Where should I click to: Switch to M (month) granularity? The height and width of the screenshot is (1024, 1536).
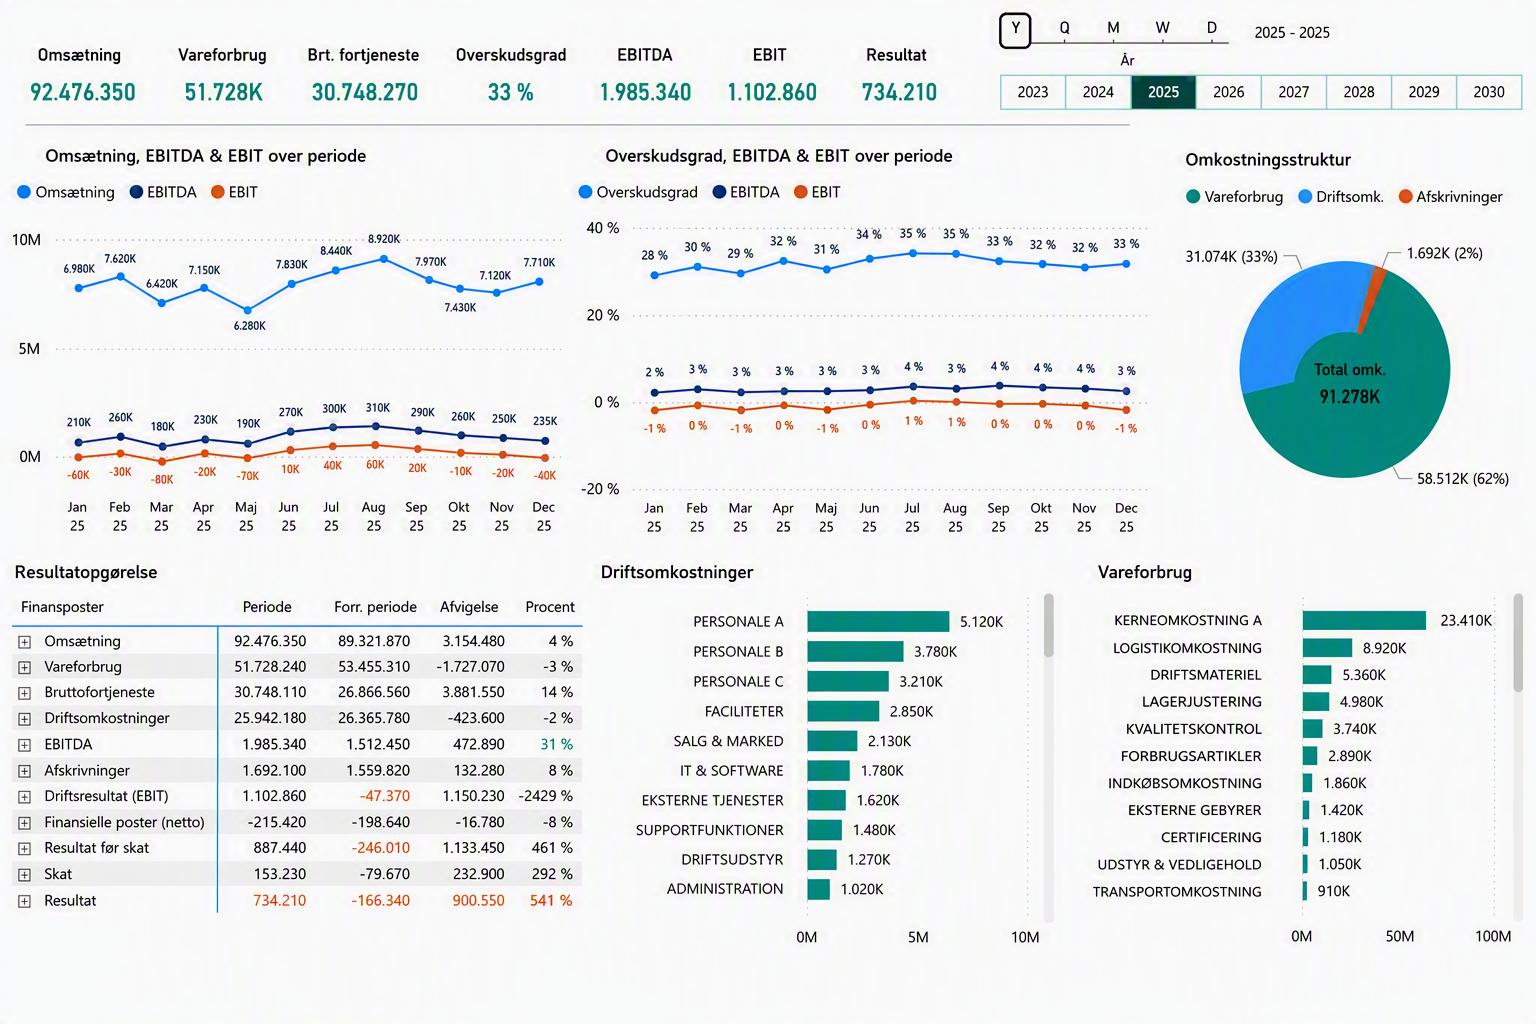pyautogui.click(x=1113, y=28)
